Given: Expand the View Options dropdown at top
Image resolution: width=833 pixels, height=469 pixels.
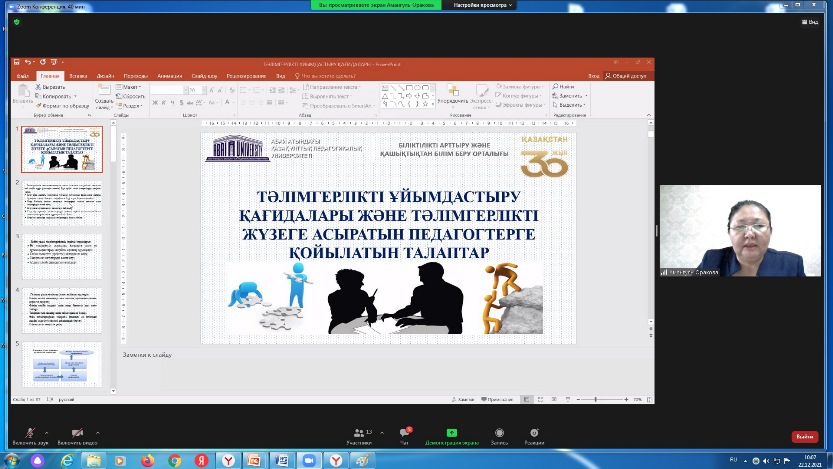Looking at the screenshot, I should click(x=485, y=5).
